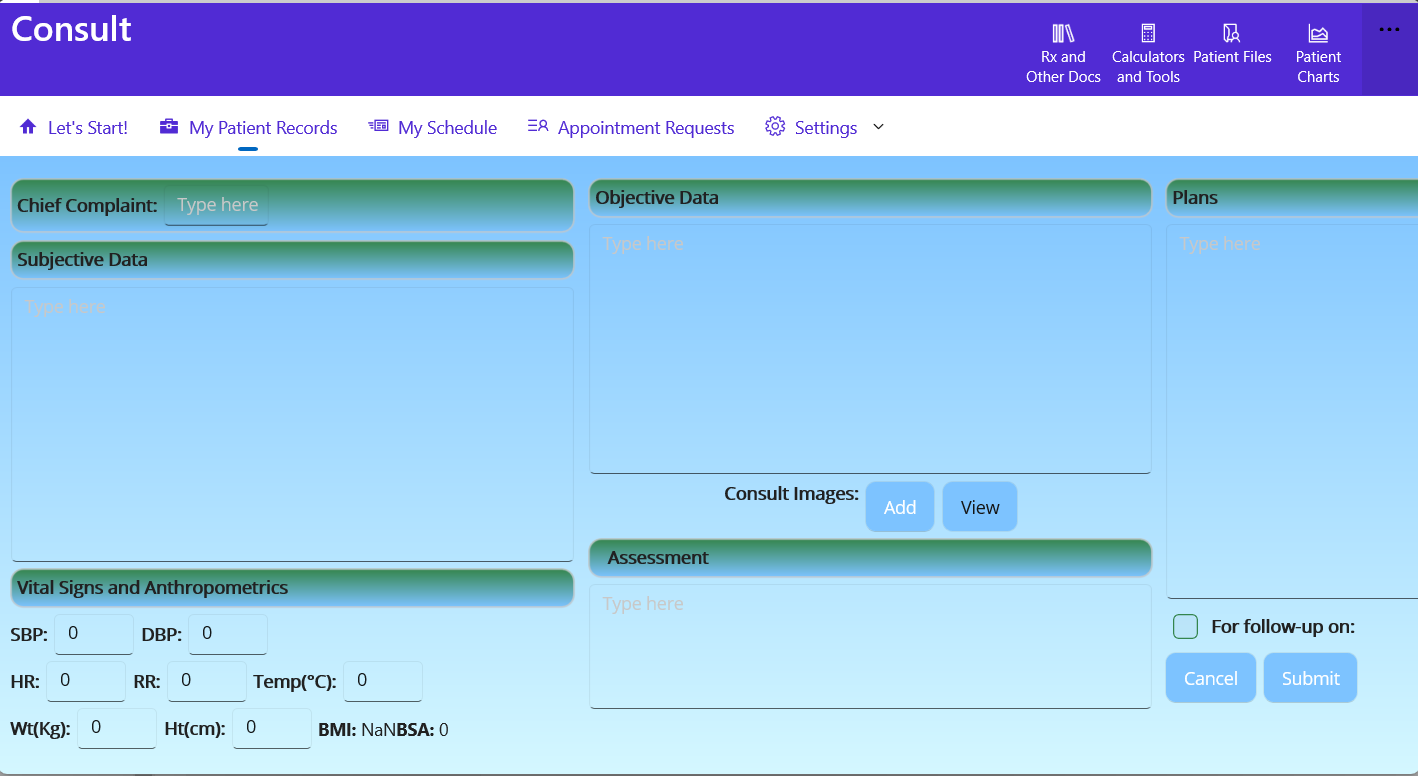Click the SBP value field
This screenshot has height=776, width=1418.
pos(94,633)
